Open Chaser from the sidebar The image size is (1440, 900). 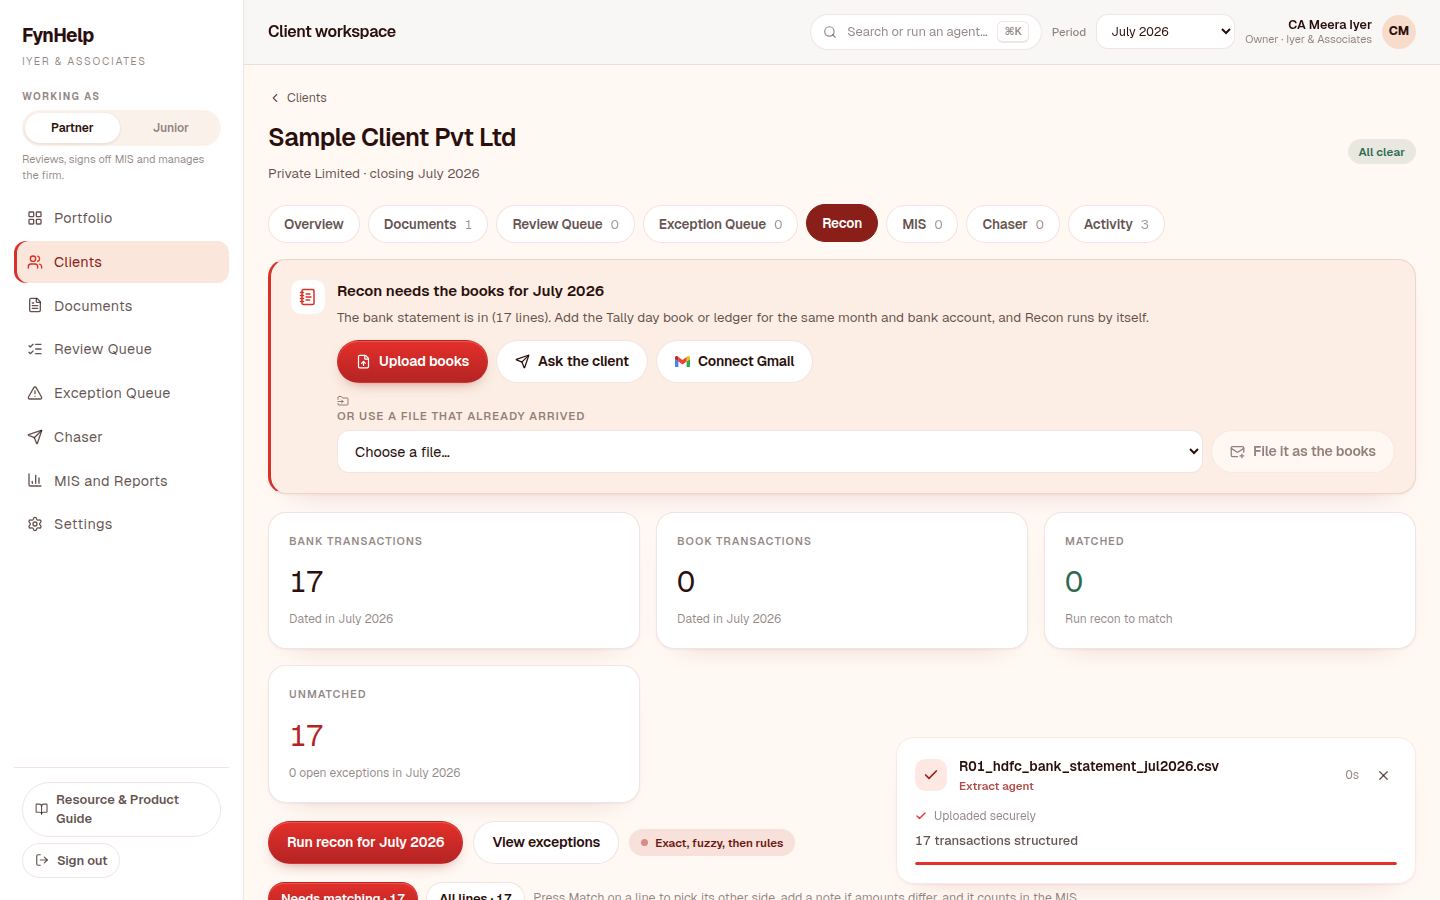pos(121,437)
